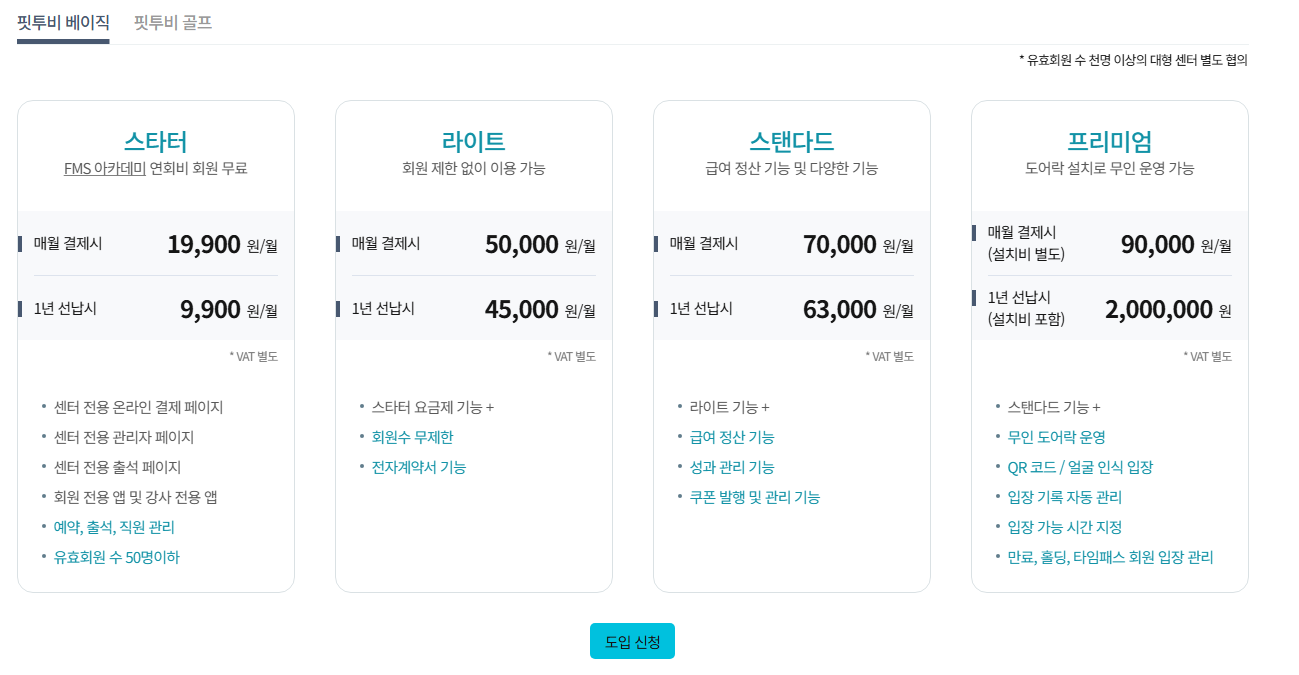This screenshot has height=675, width=1299.
Task: Click 쿠폰 발행 및 관리 기능 item
Action: click(x=755, y=497)
